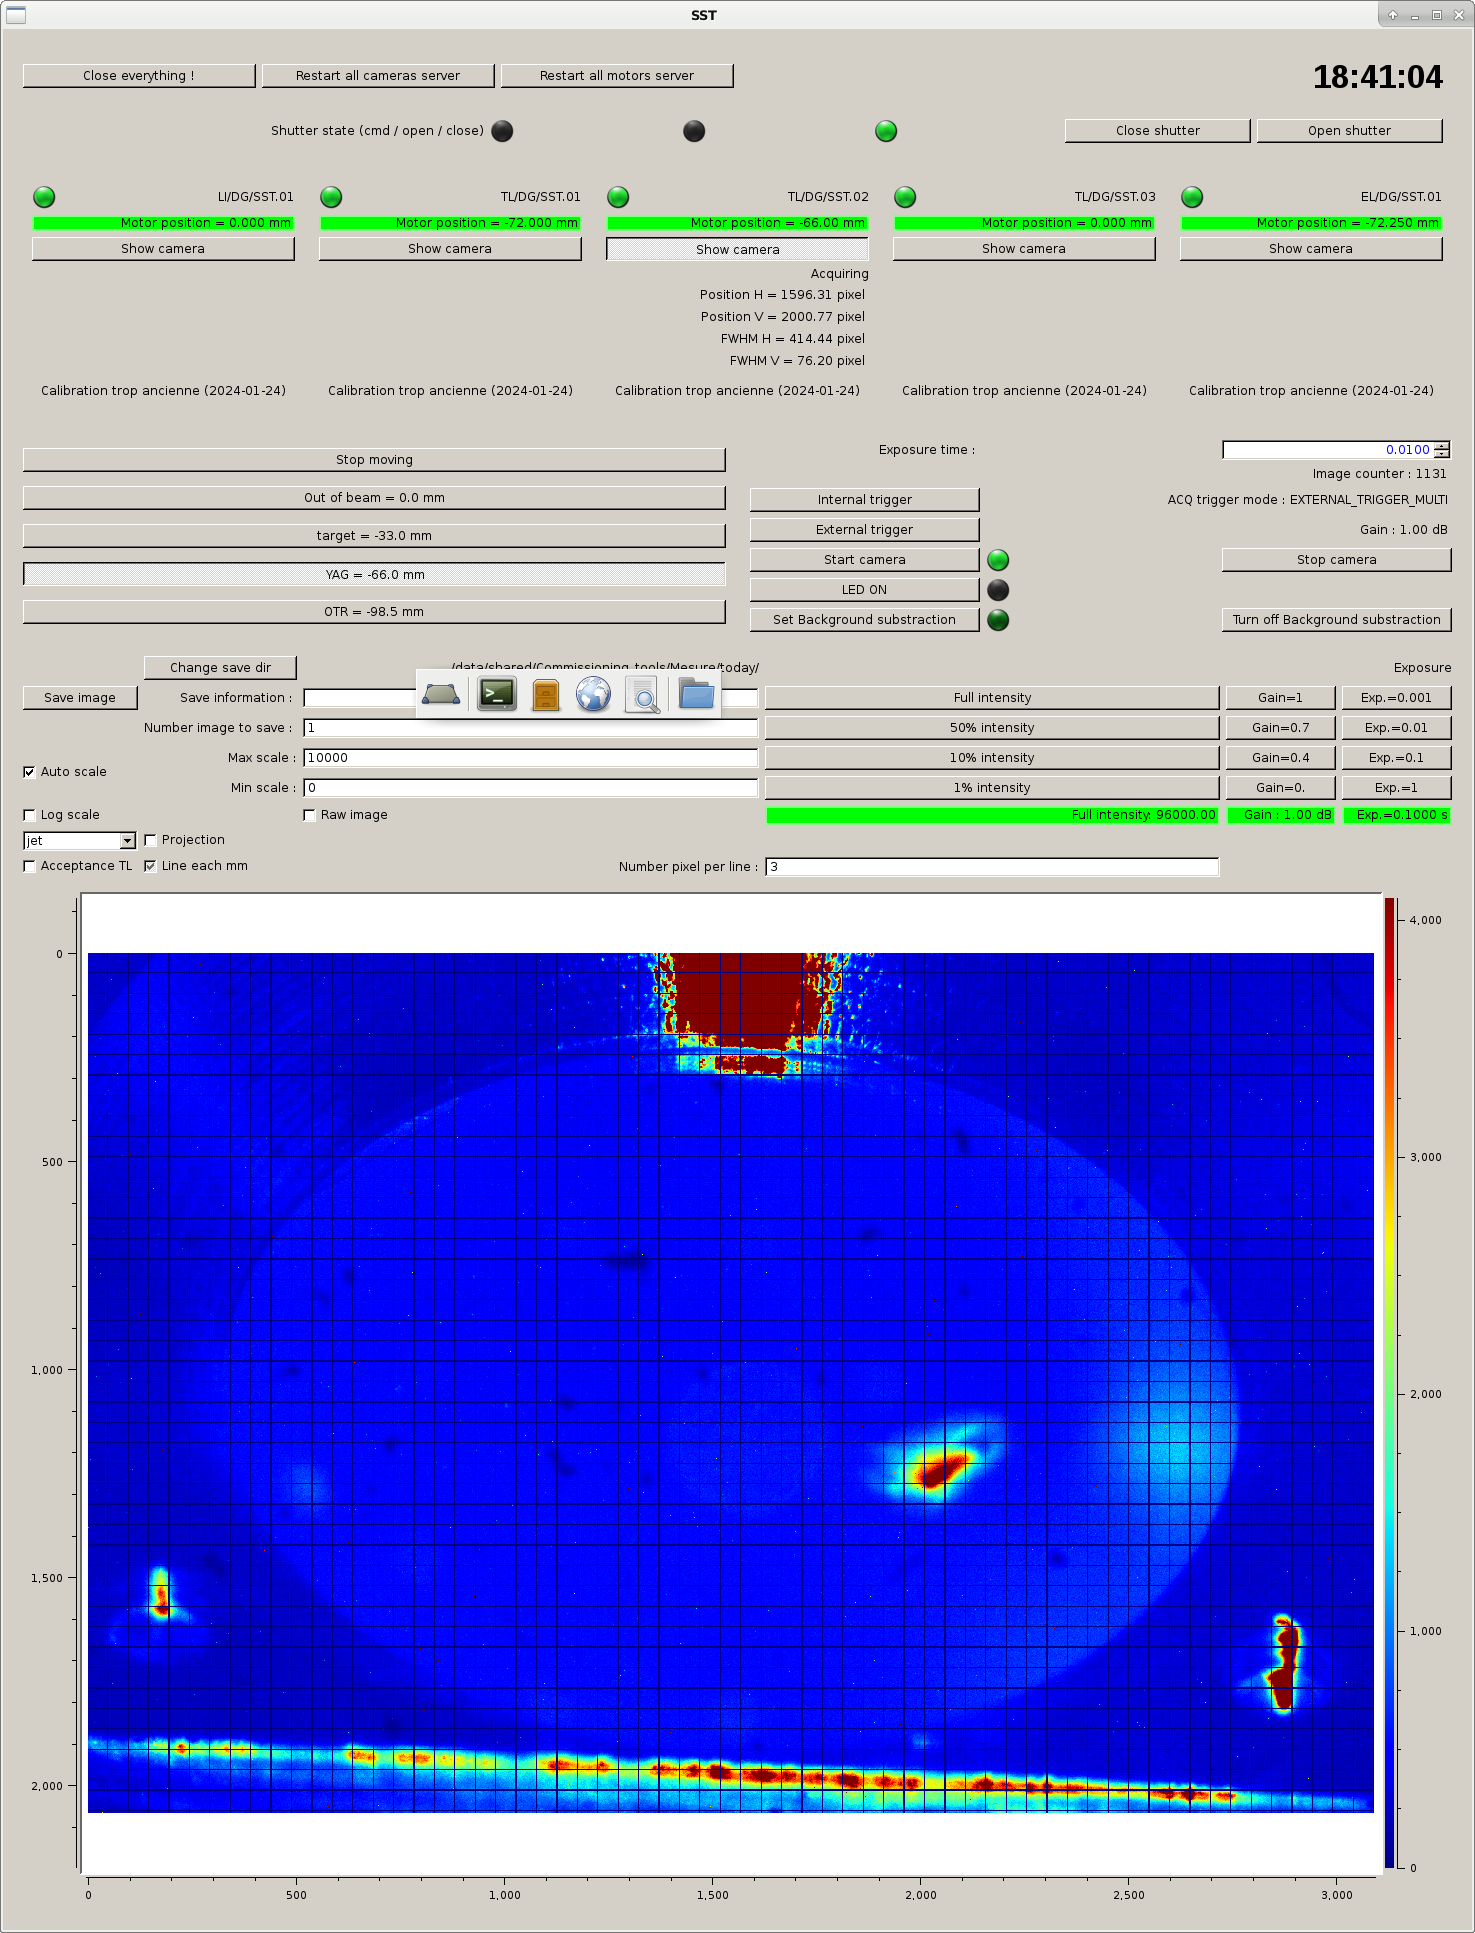Increase exposure time using the spinner arrow
Image resolution: width=1475 pixels, height=1933 pixels.
pos(1441,446)
